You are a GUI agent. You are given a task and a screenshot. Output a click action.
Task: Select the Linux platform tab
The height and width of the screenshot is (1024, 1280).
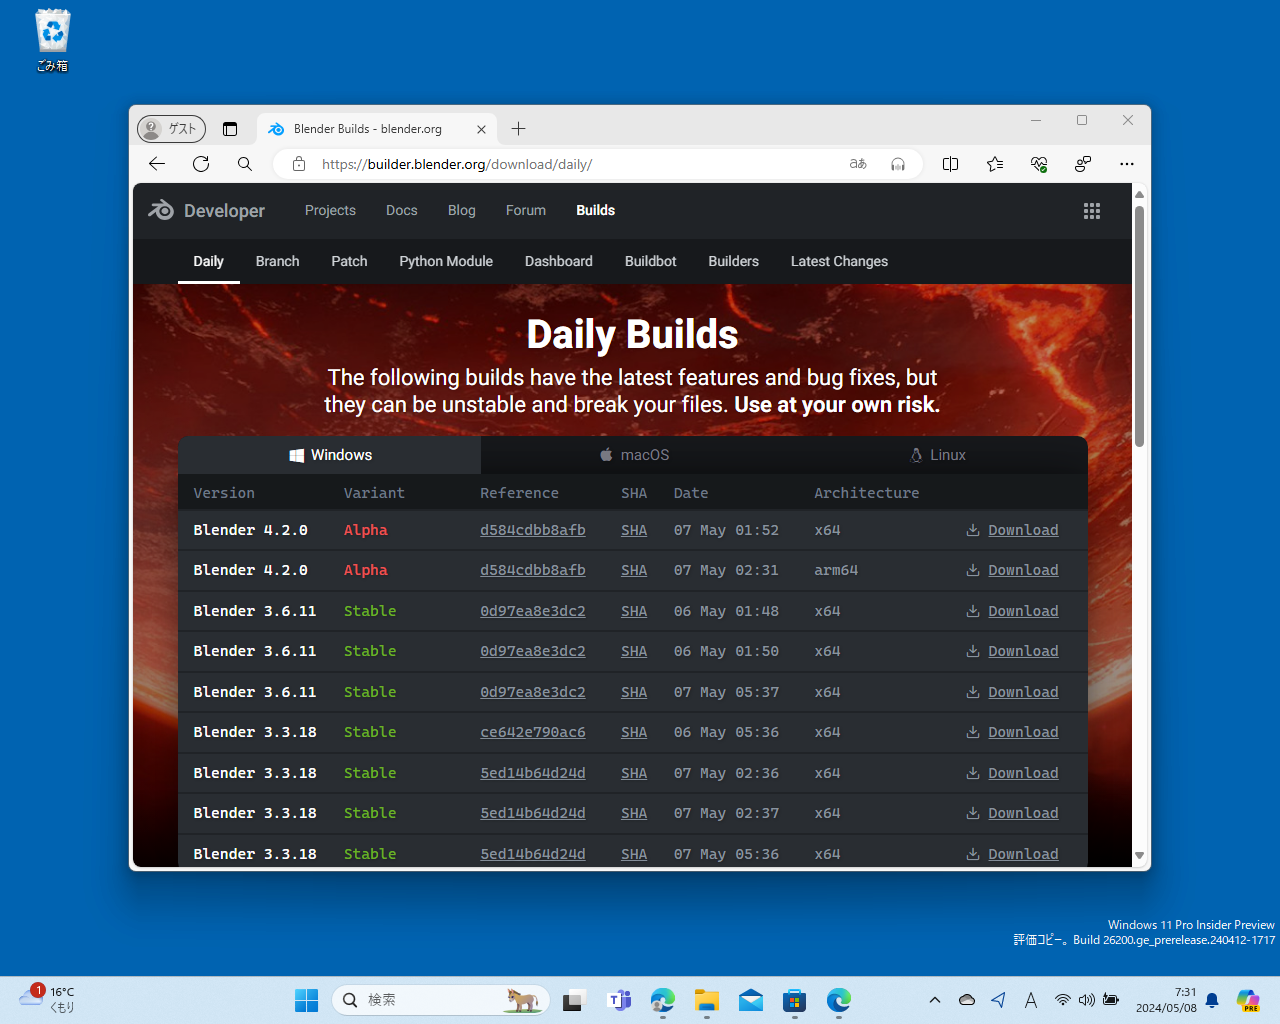[937, 455]
